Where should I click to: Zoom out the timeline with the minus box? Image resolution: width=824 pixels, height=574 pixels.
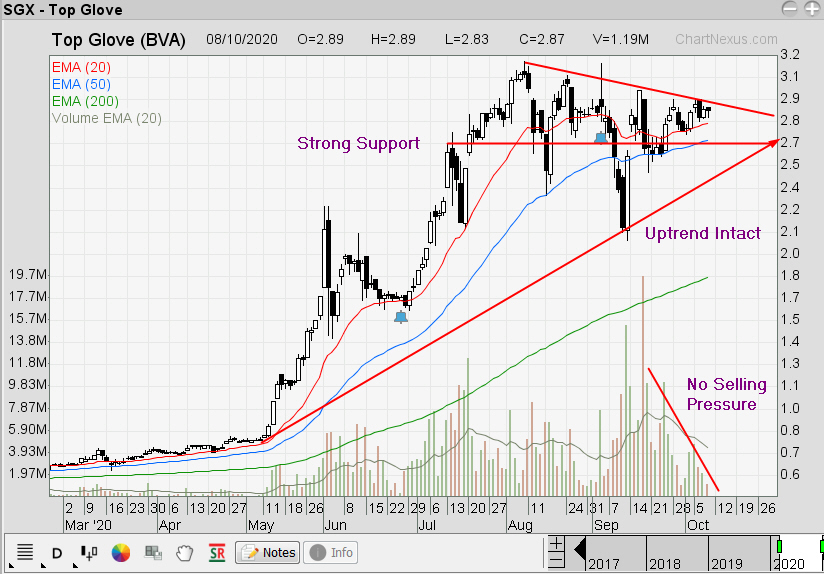[557, 558]
